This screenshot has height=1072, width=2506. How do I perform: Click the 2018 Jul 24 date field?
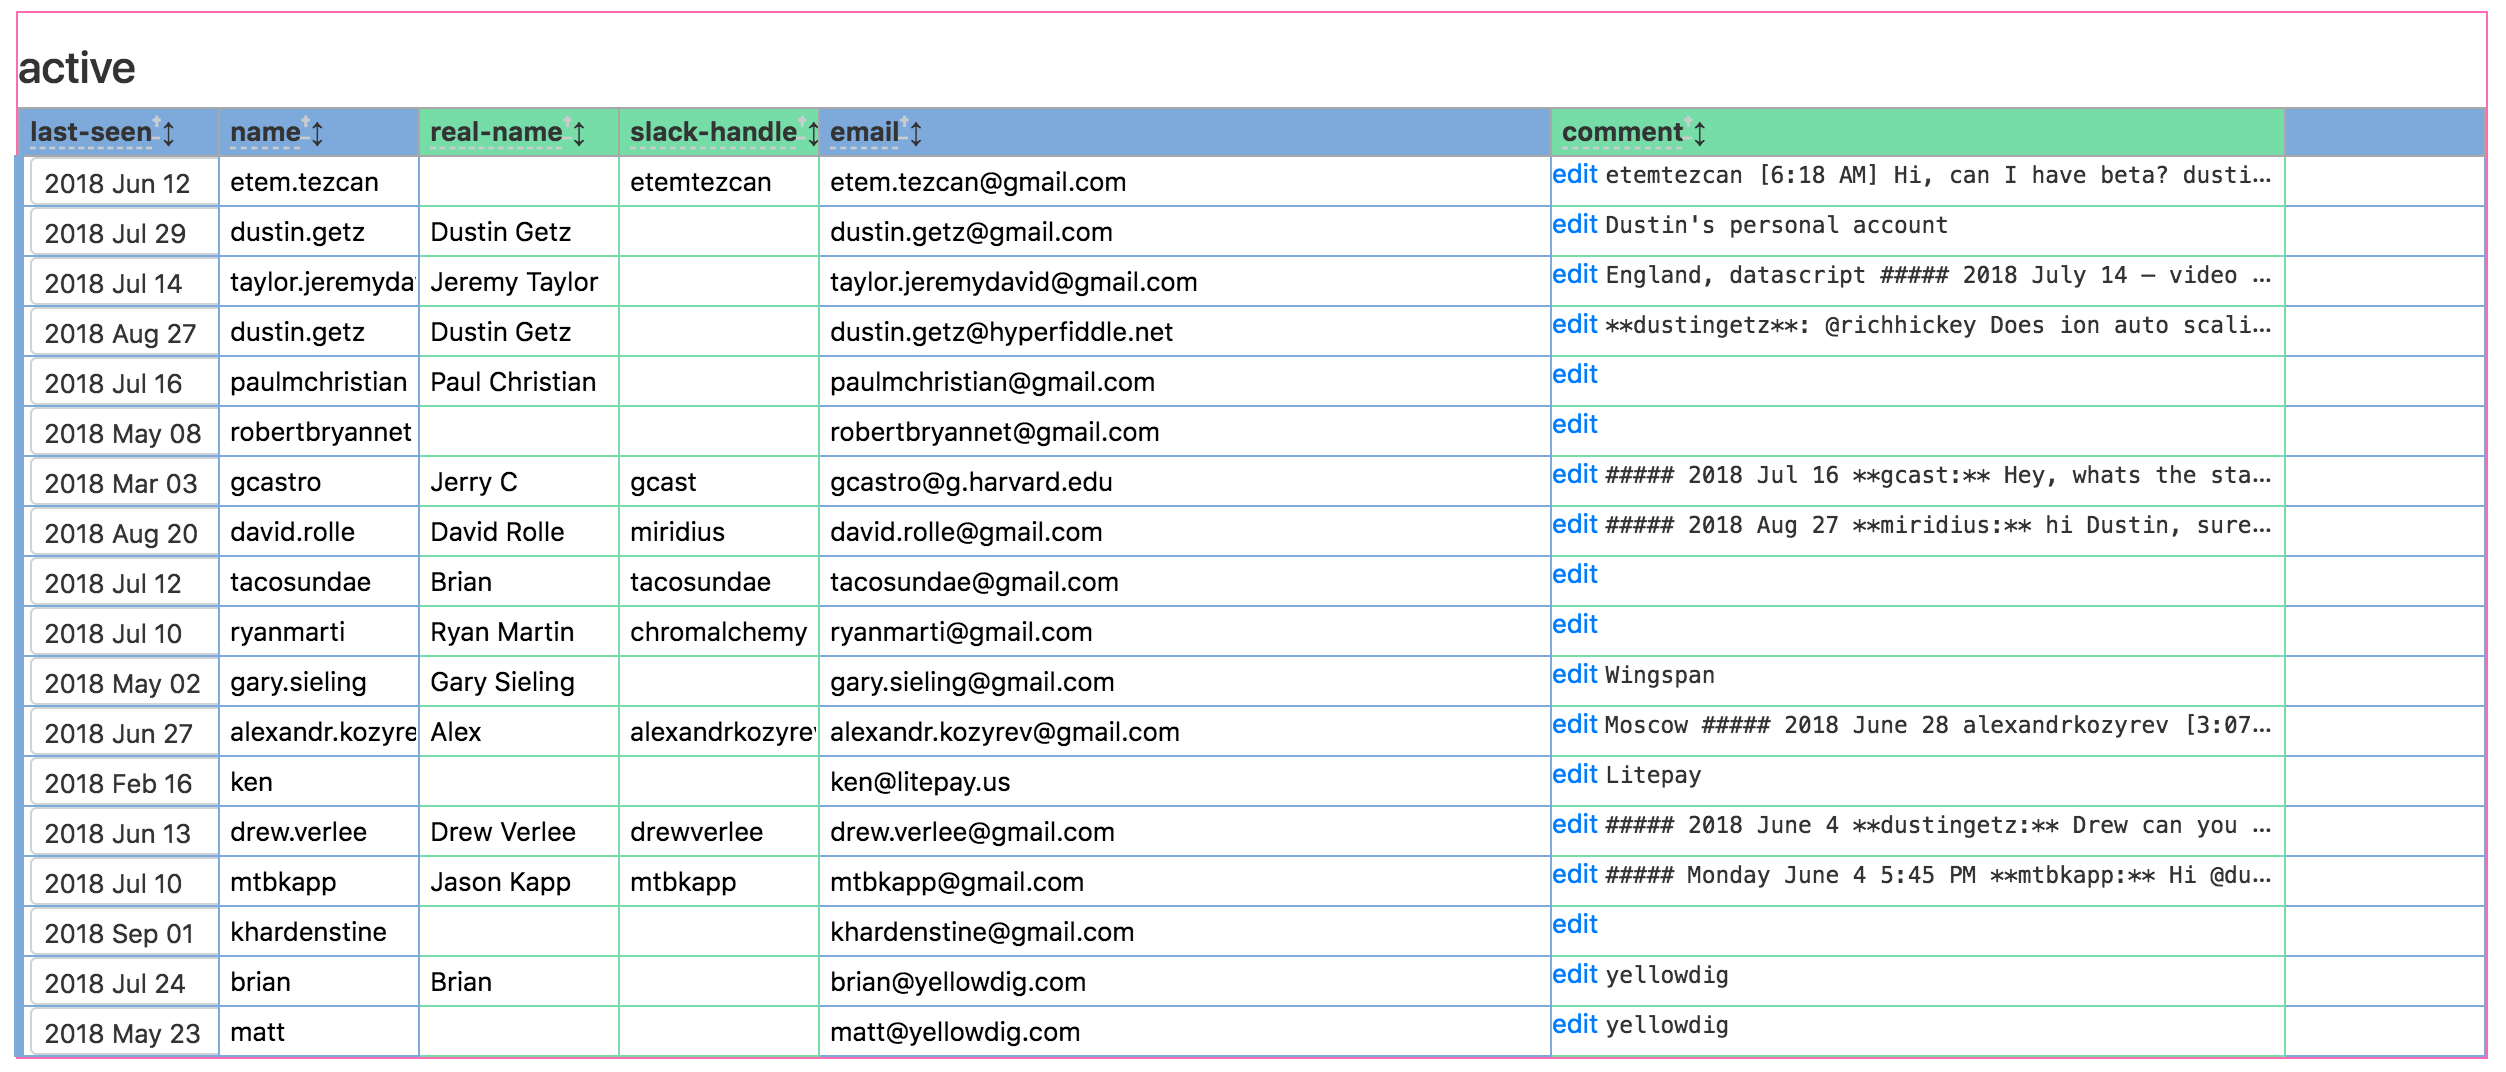click(x=124, y=983)
